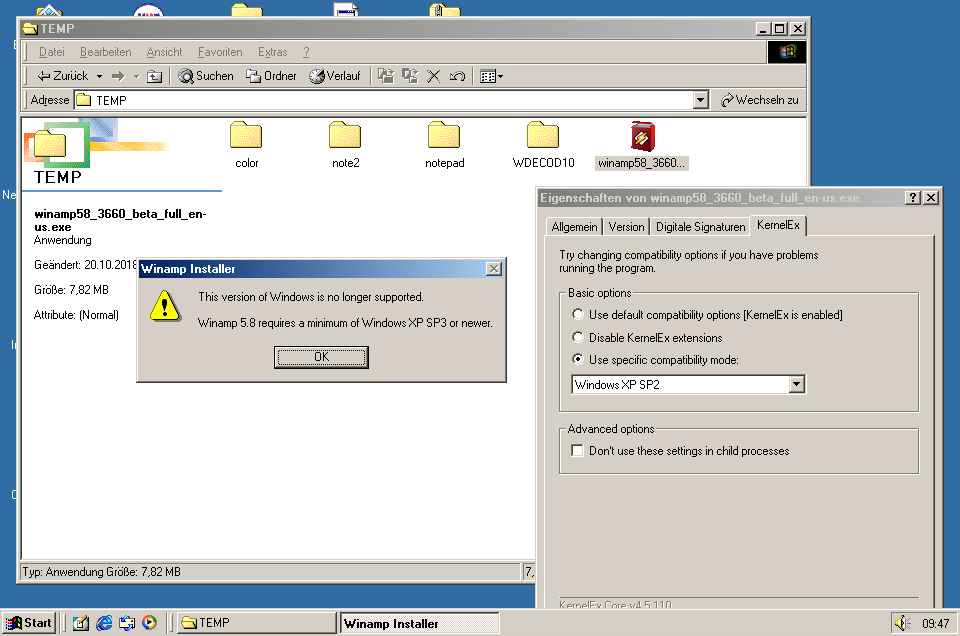Screen dimensions: 960x636
Task: Expand the address bar dropdown
Action: (701, 100)
